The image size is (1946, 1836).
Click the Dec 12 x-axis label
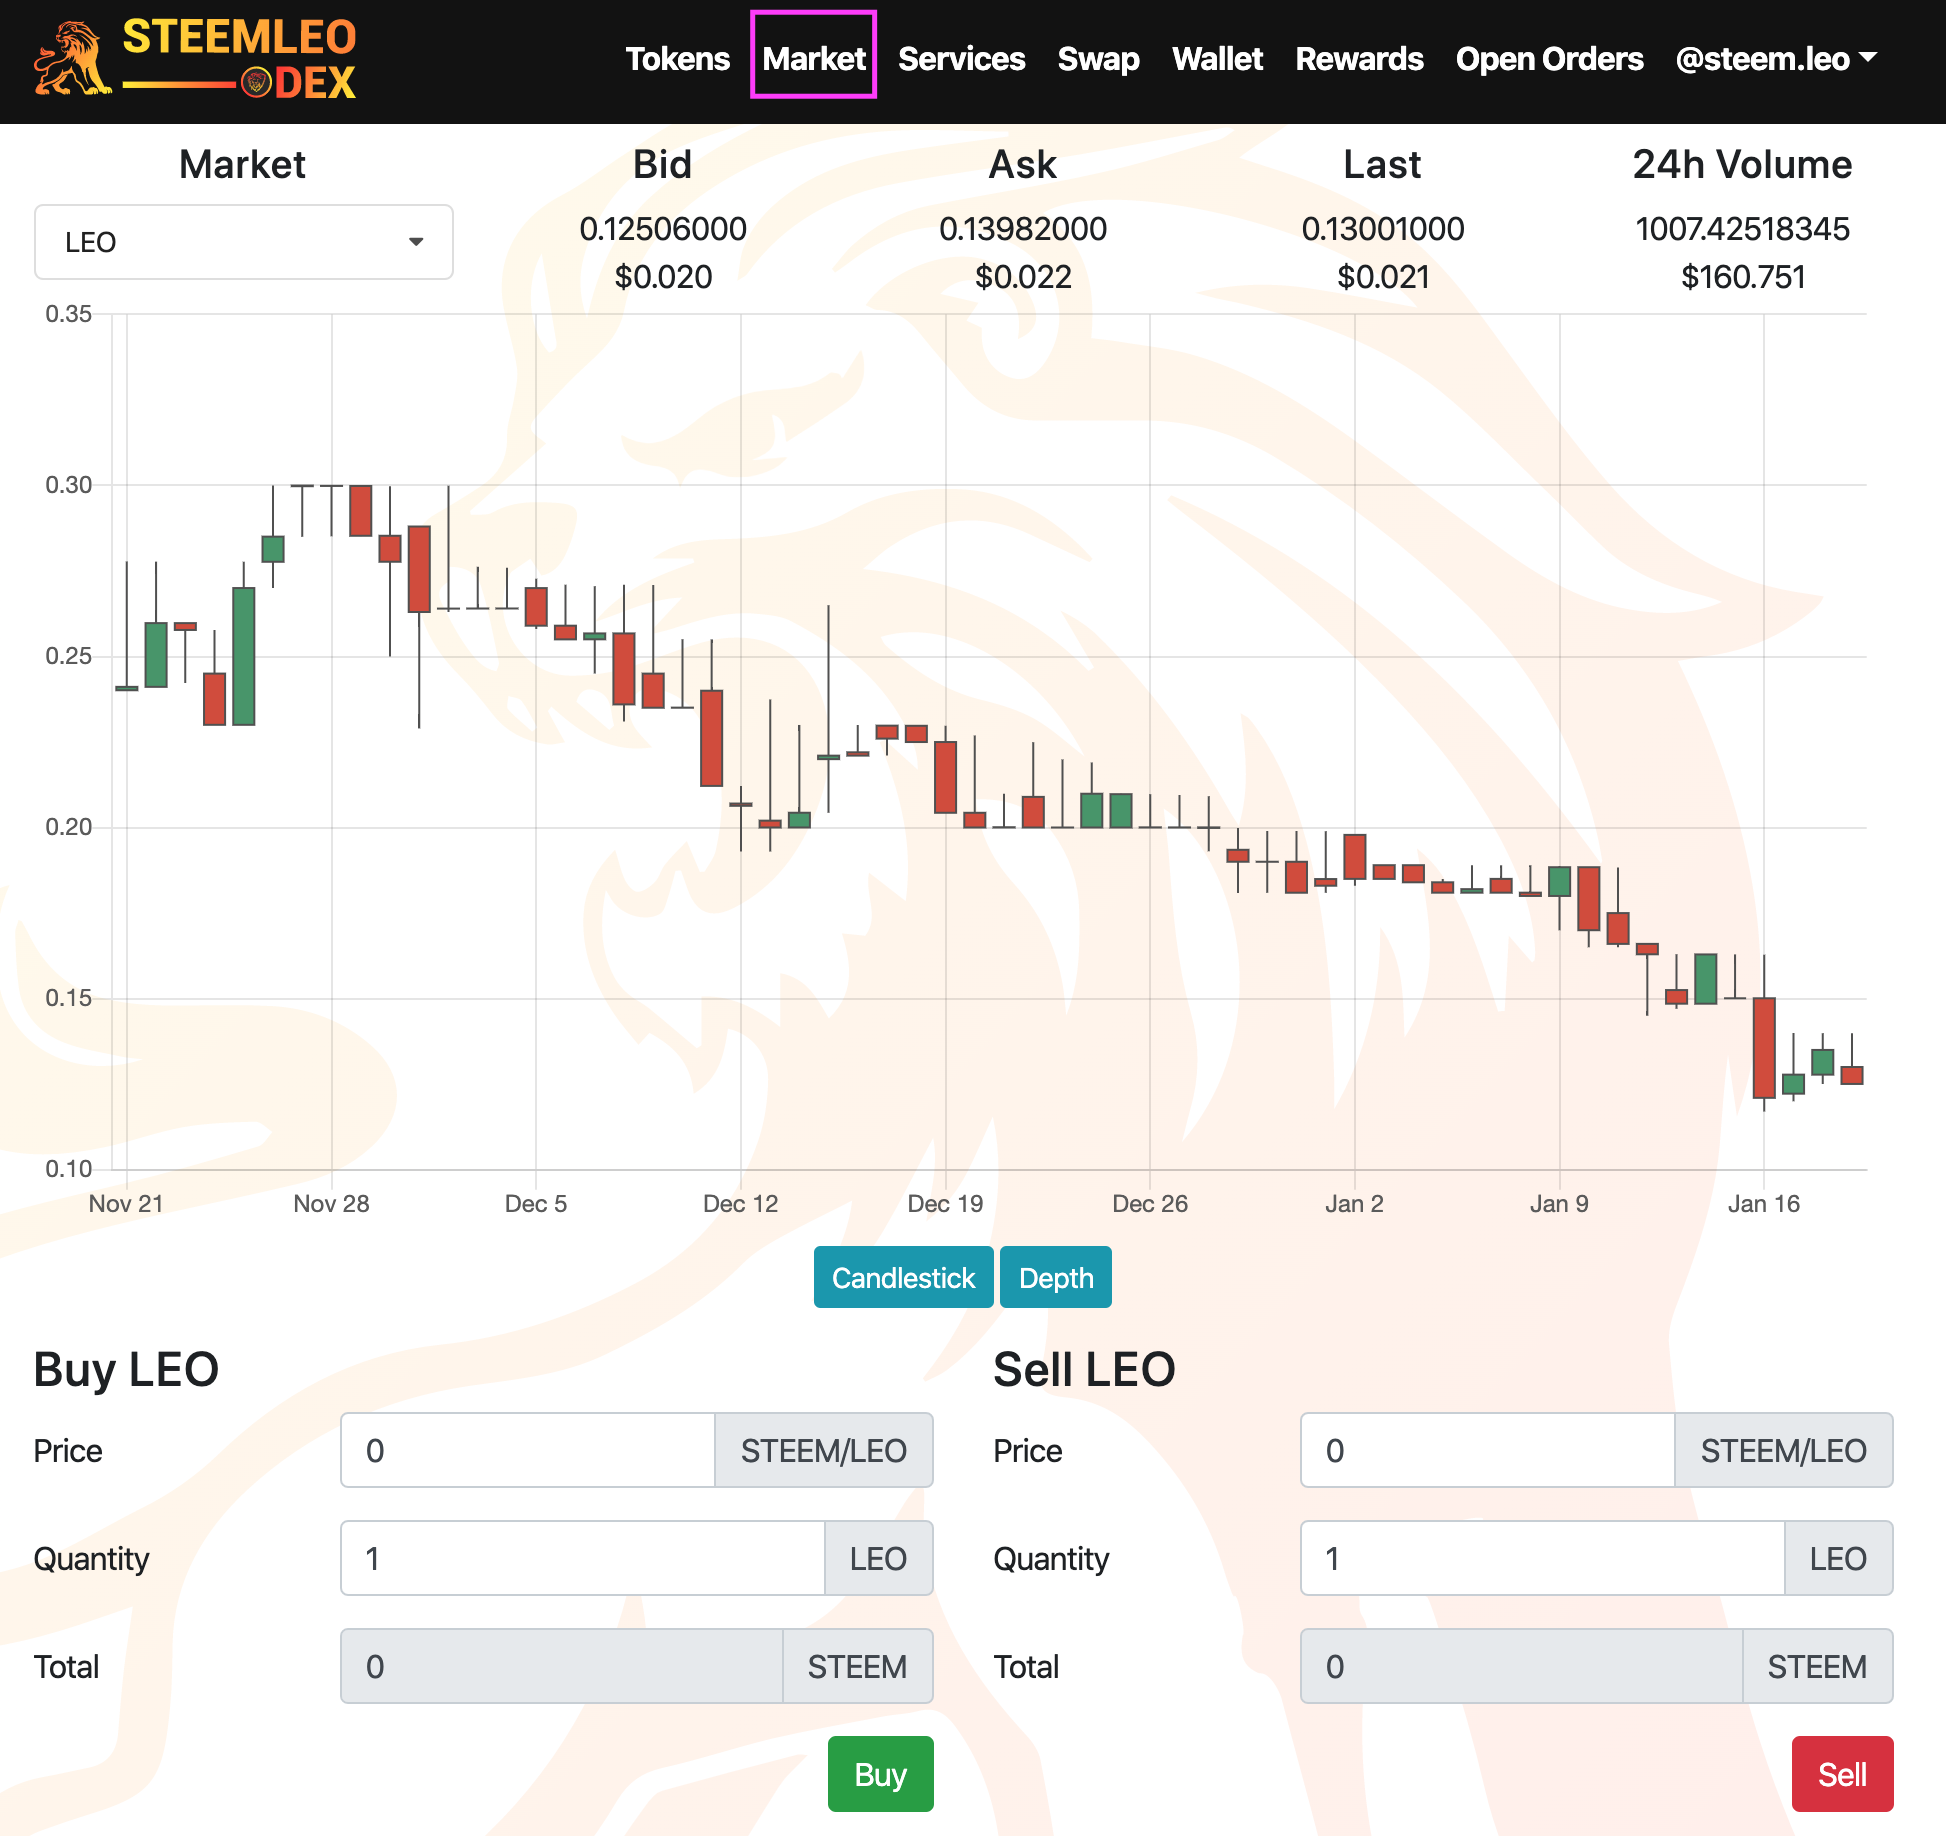point(740,1203)
